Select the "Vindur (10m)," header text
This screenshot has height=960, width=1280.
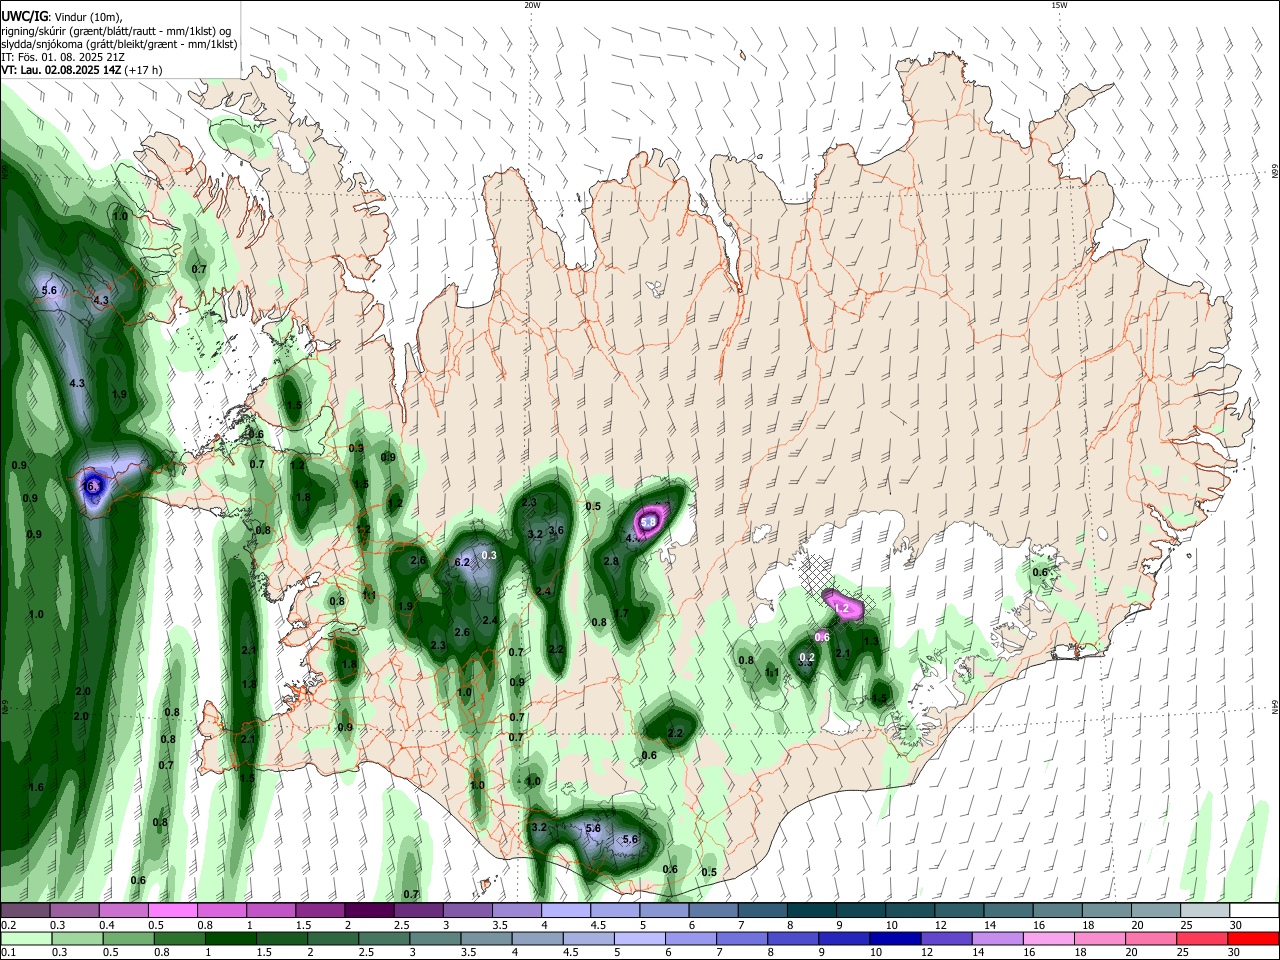[90, 16]
